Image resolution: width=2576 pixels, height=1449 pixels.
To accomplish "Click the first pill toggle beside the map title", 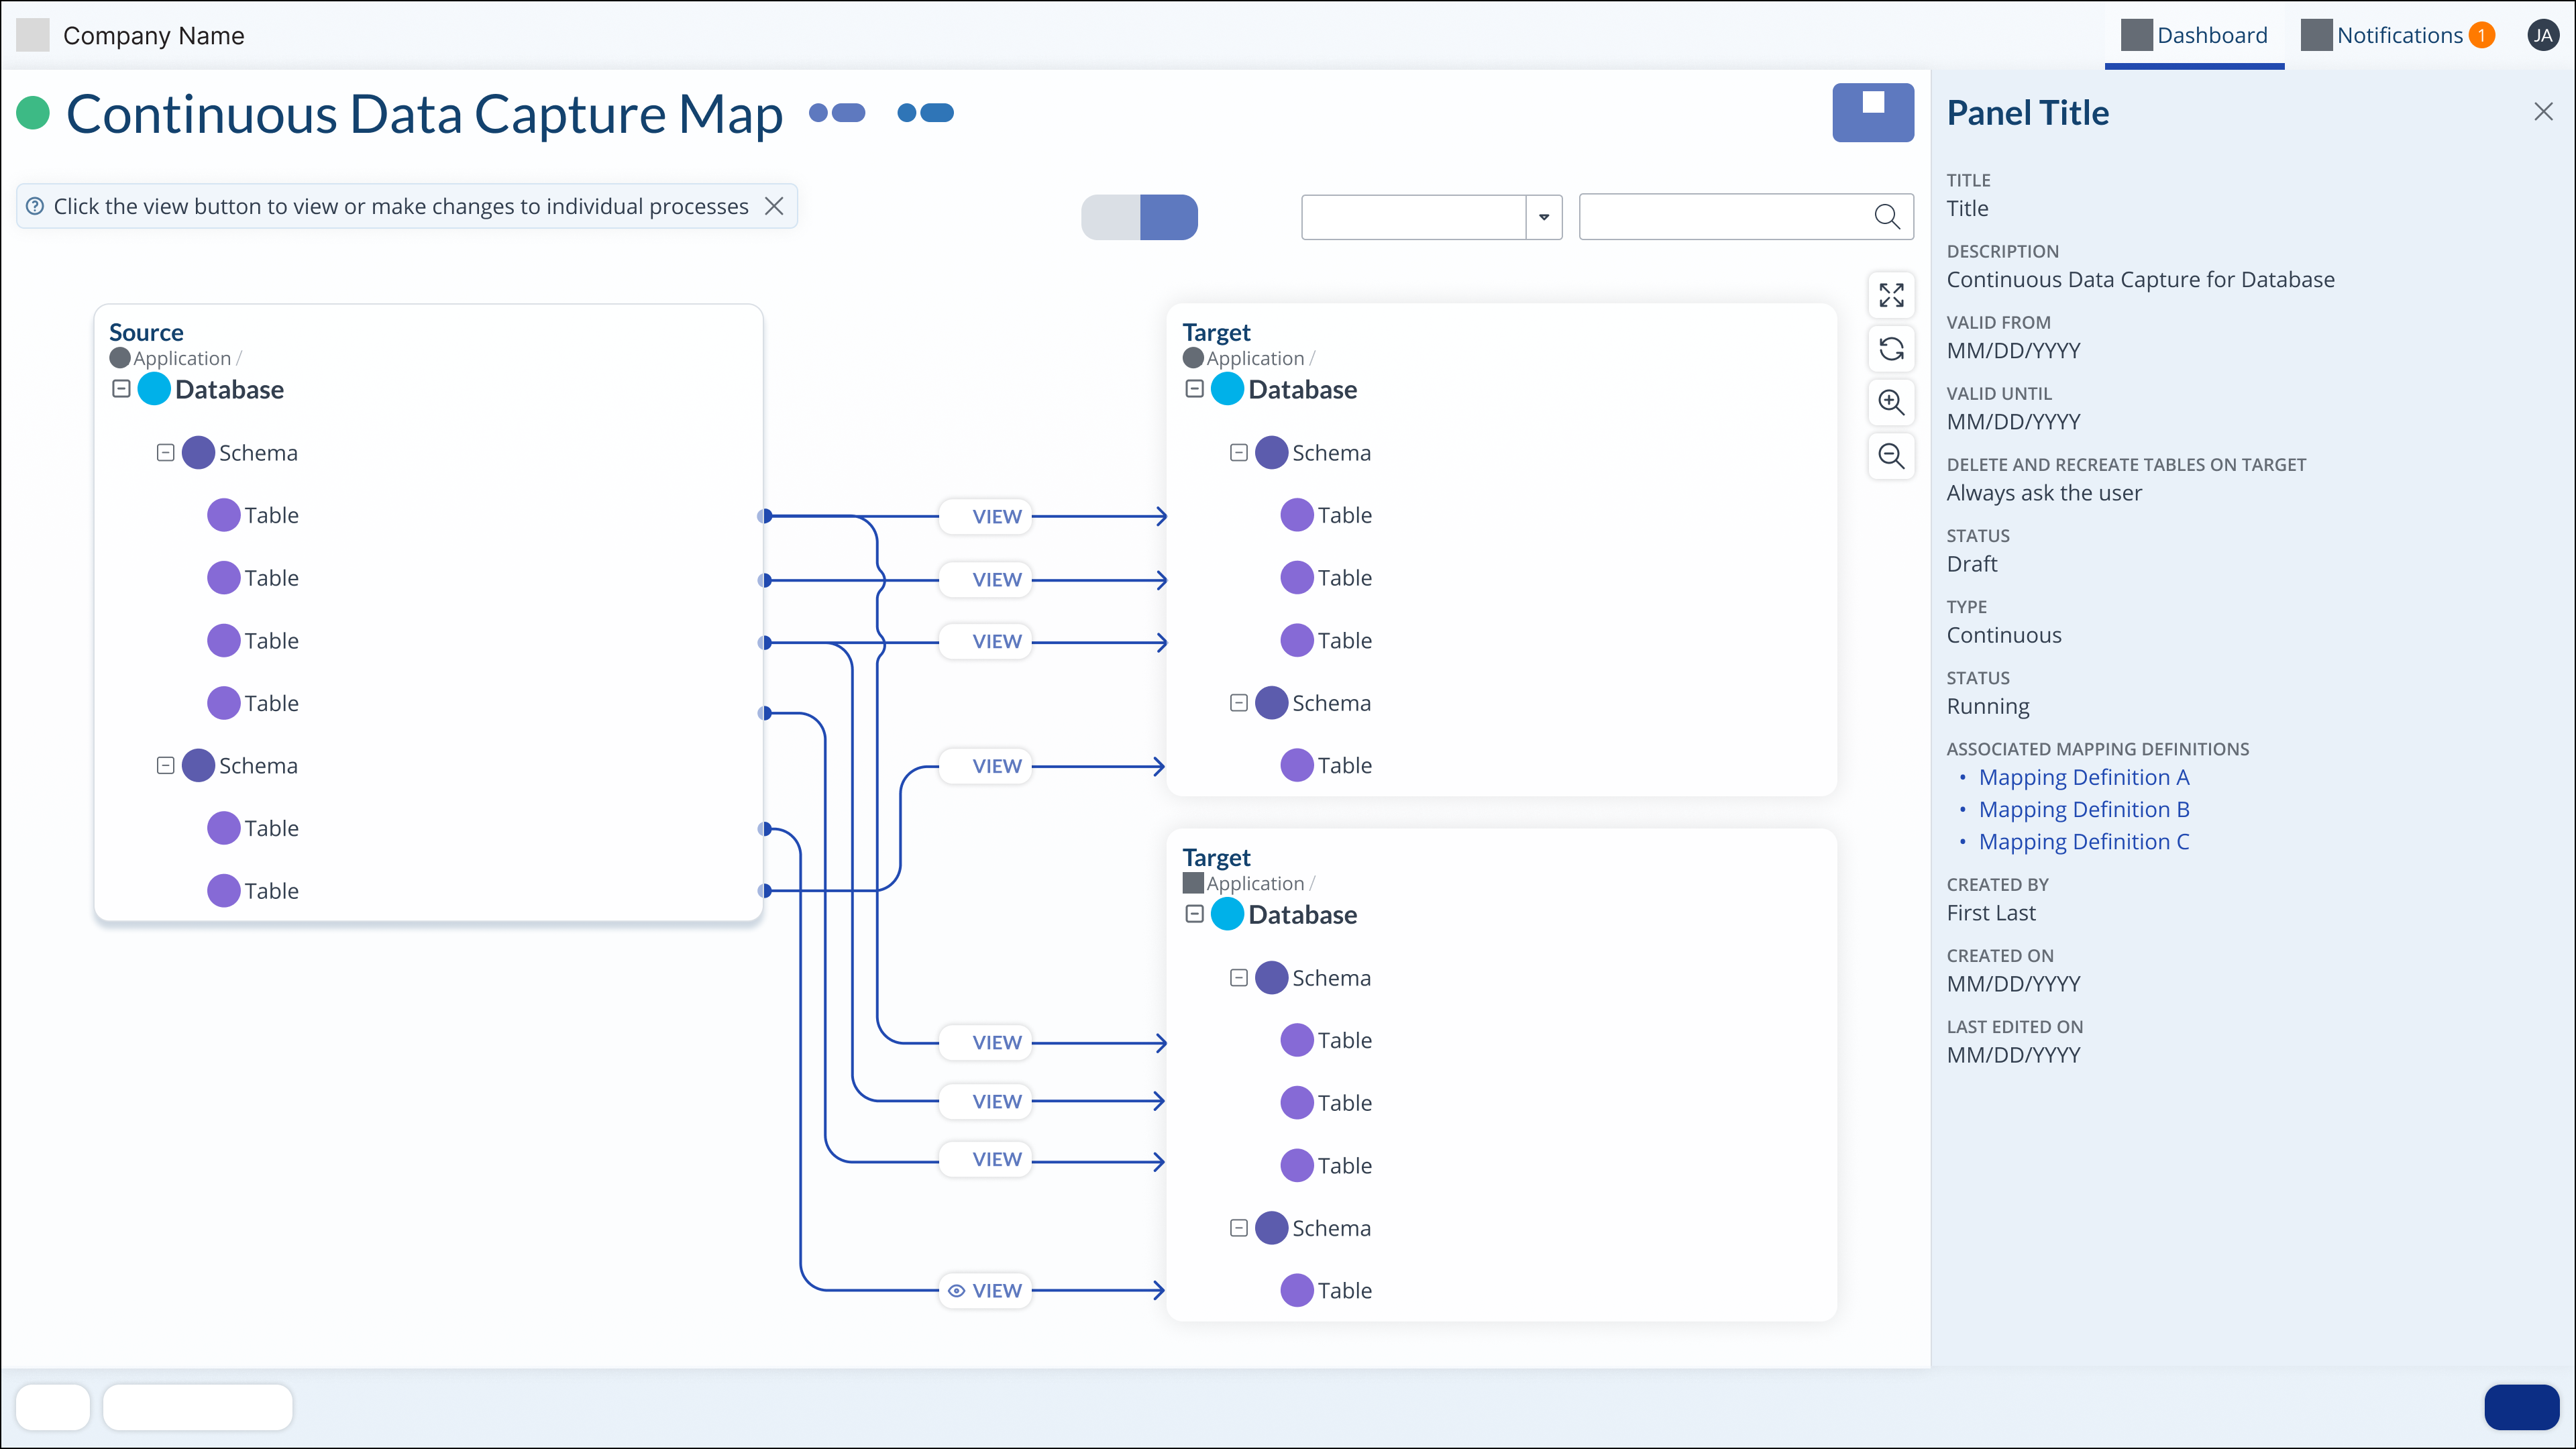I will [x=837, y=114].
